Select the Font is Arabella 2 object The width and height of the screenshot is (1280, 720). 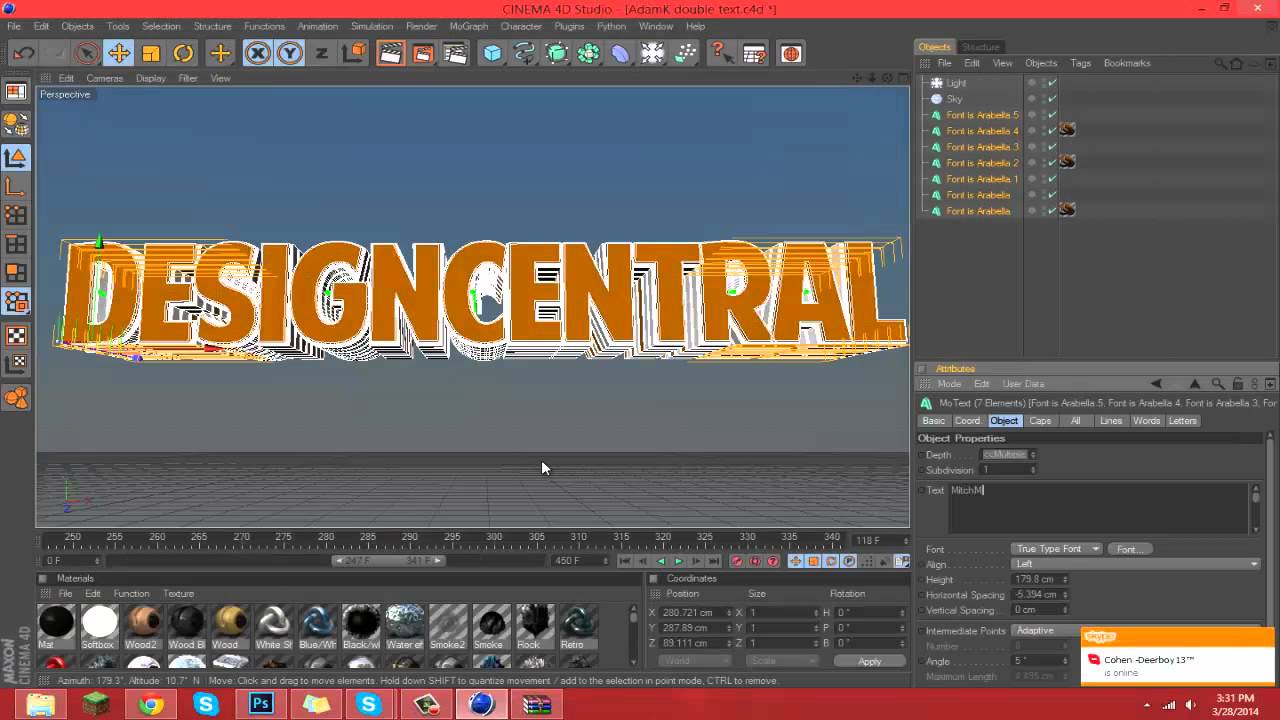982,163
